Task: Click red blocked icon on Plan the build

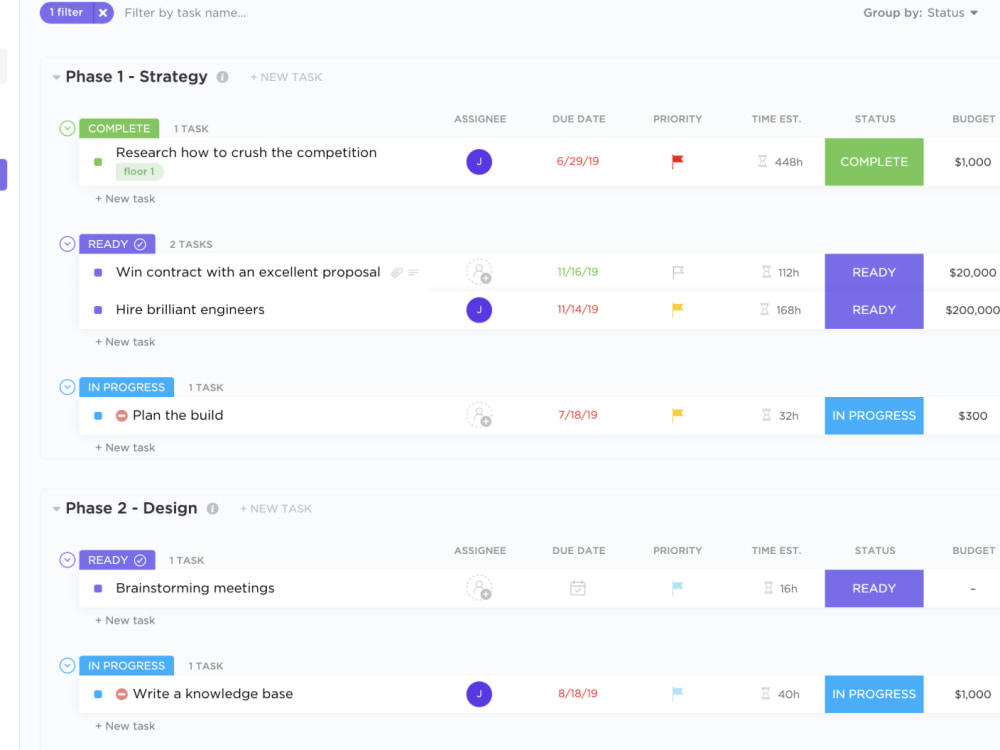Action: [x=121, y=416]
